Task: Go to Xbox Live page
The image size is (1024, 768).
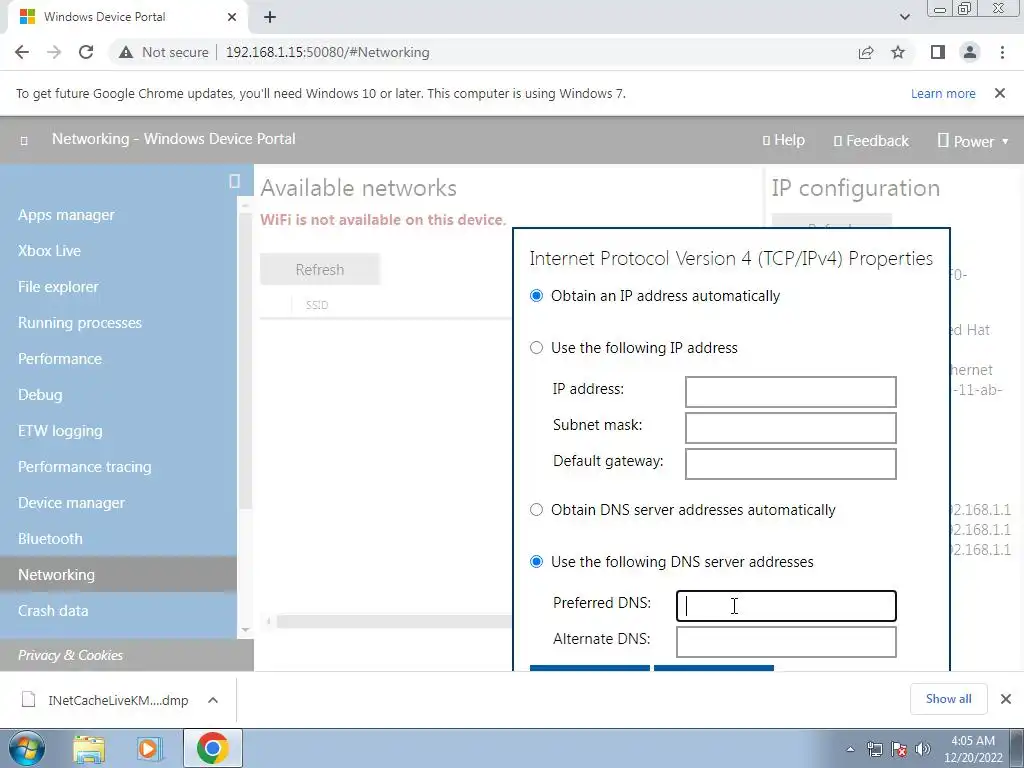Action: coord(50,251)
